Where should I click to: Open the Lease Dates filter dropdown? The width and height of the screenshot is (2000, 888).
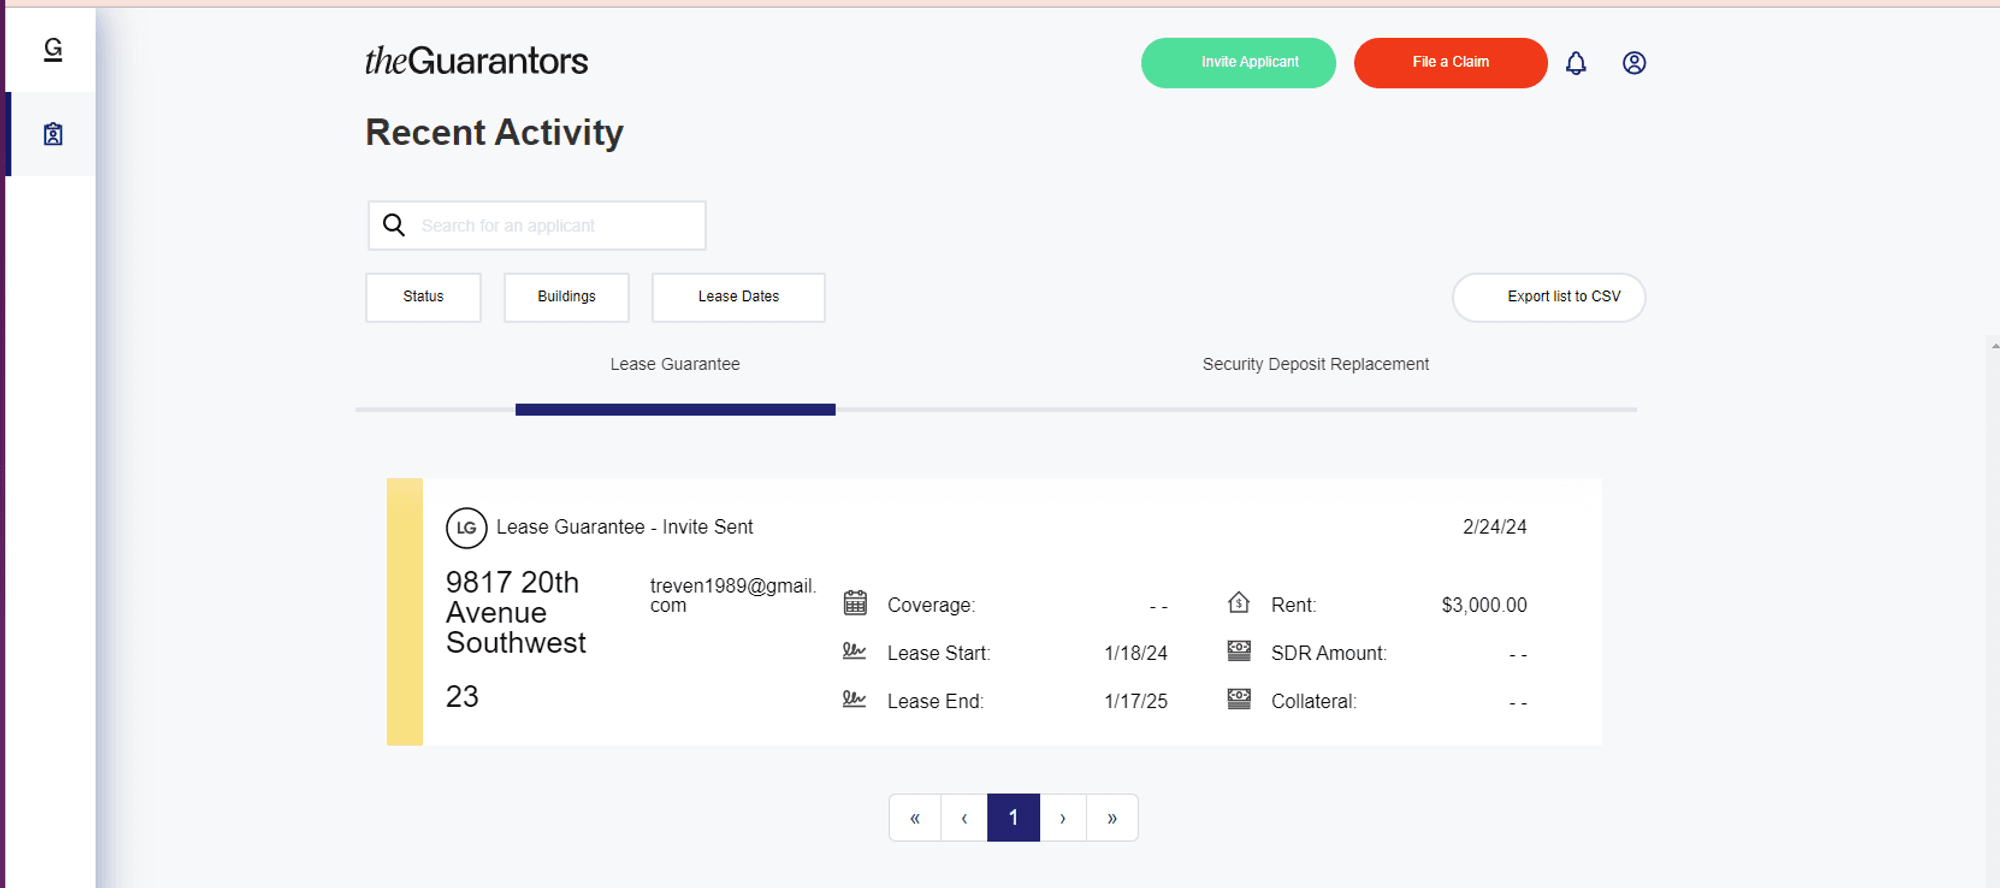(738, 297)
